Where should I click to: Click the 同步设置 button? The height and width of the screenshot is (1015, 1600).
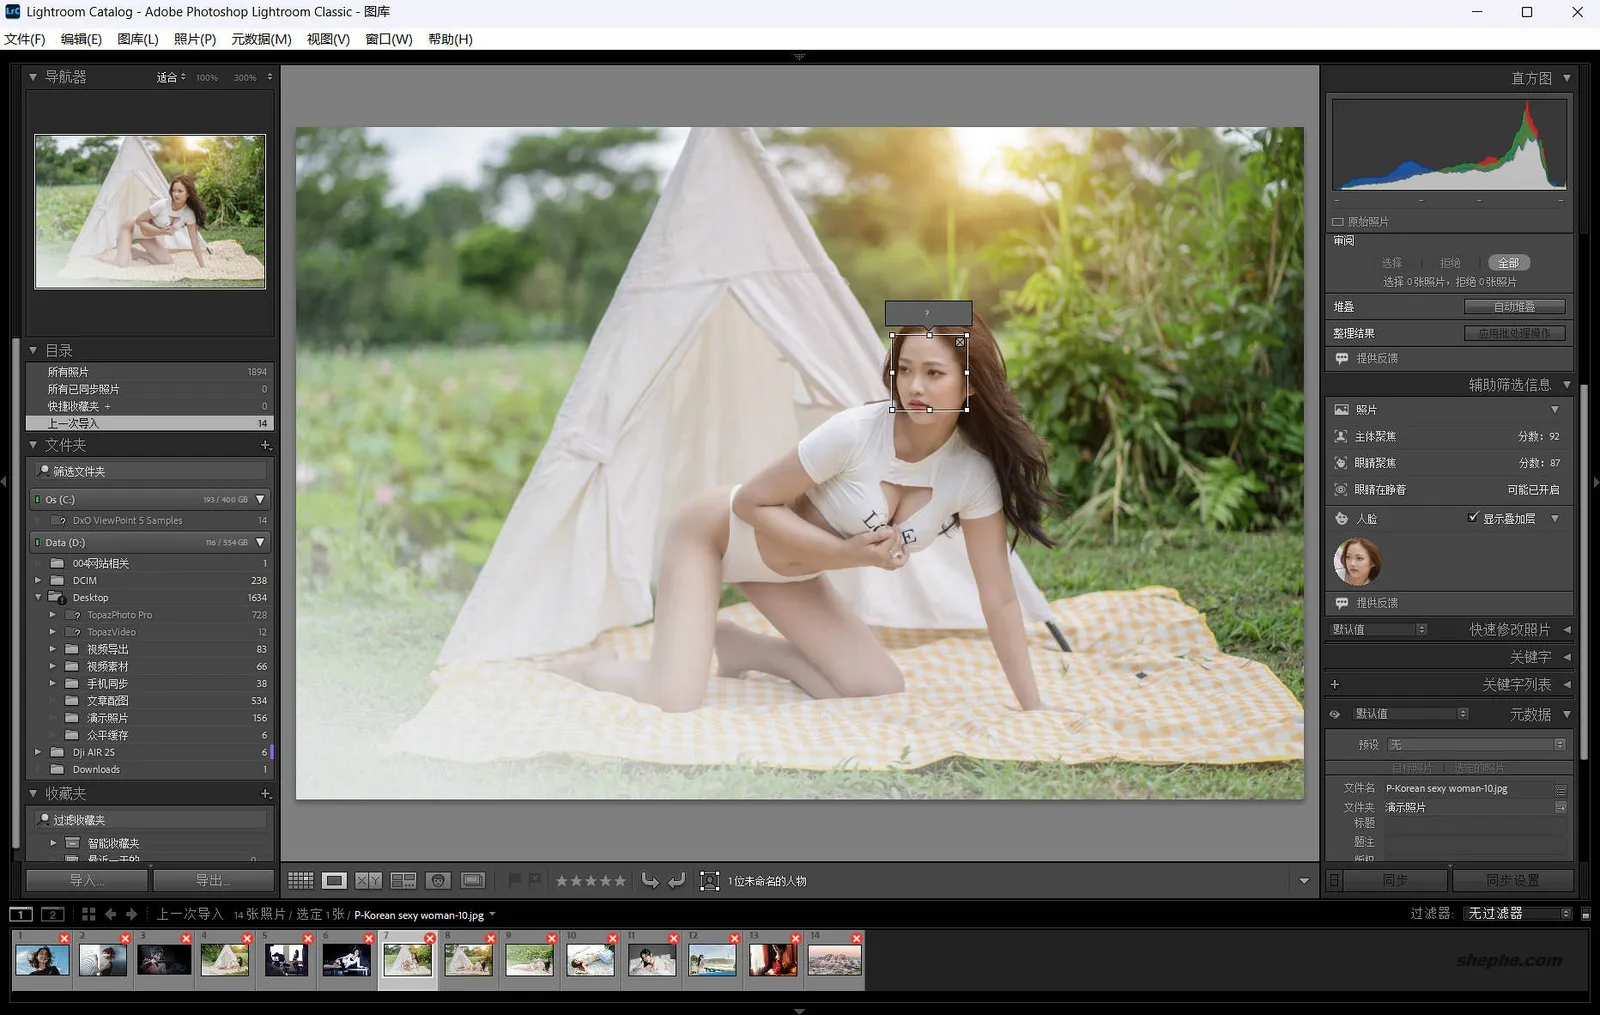[1513, 880]
